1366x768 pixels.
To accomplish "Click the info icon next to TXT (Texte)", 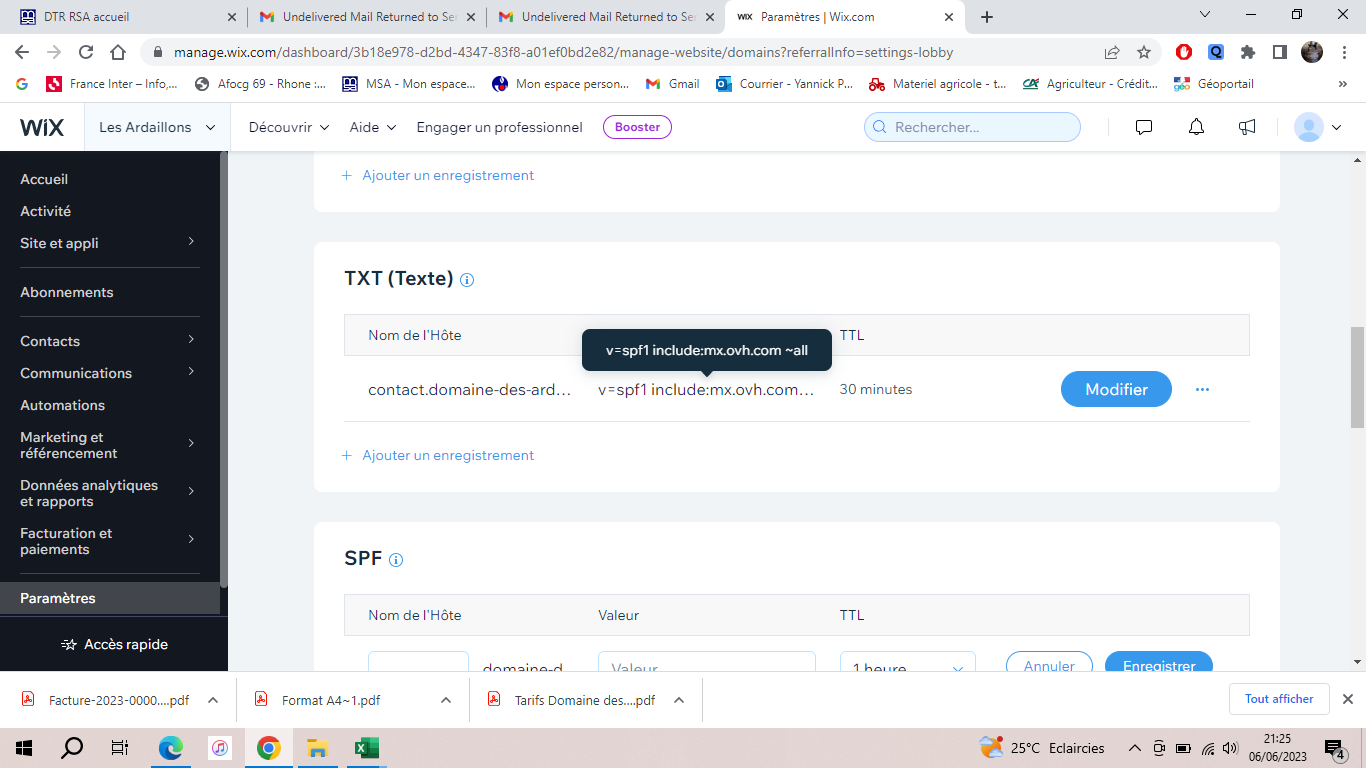I will point(467,280).
